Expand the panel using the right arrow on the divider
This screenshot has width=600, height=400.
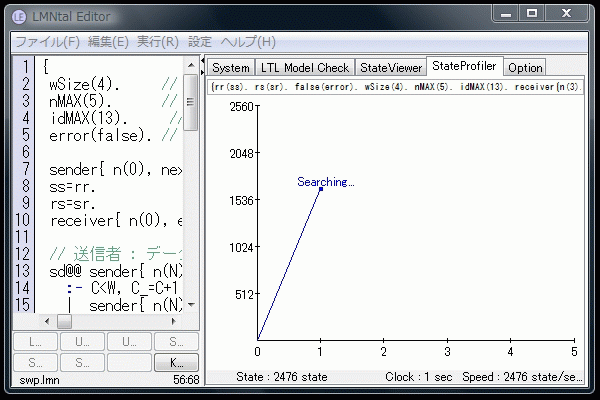click(203, 71)
